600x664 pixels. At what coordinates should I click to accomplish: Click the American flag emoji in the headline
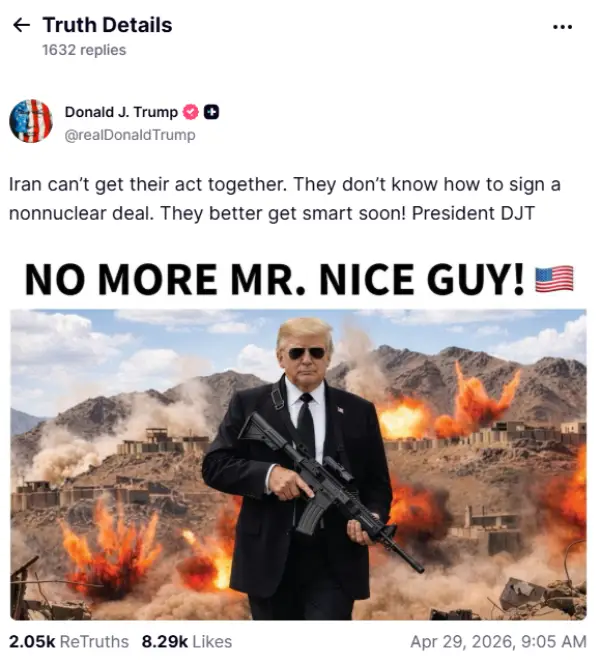click(554, 279)
